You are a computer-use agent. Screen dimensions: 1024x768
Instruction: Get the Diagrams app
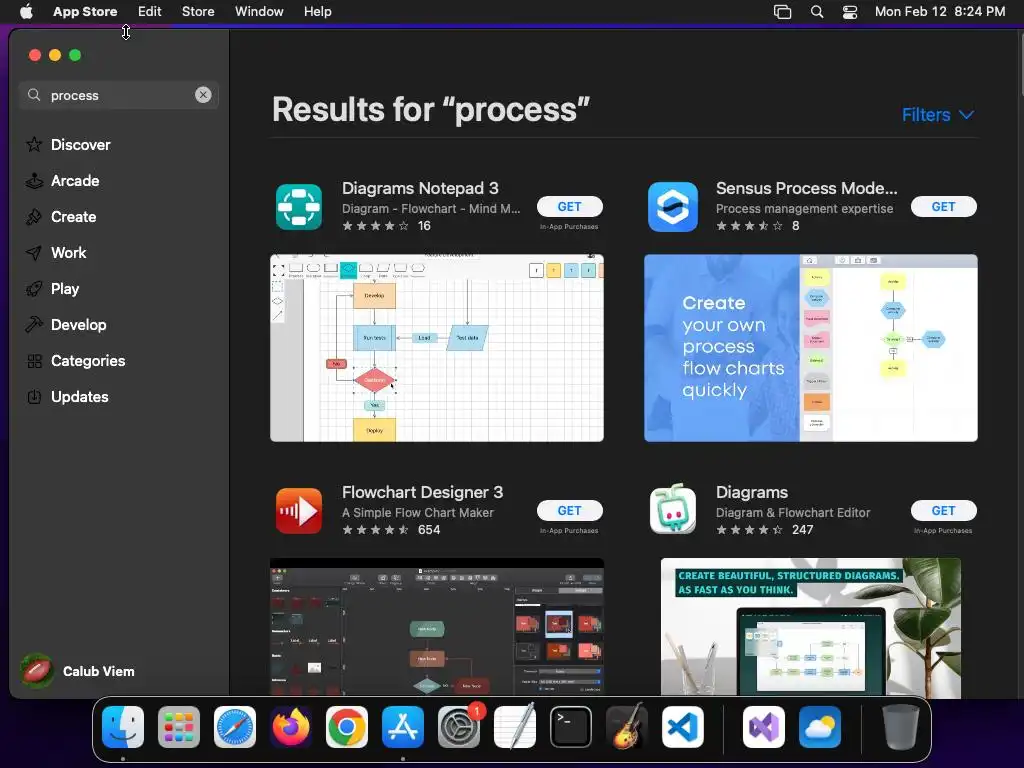[x=944, y=511]
